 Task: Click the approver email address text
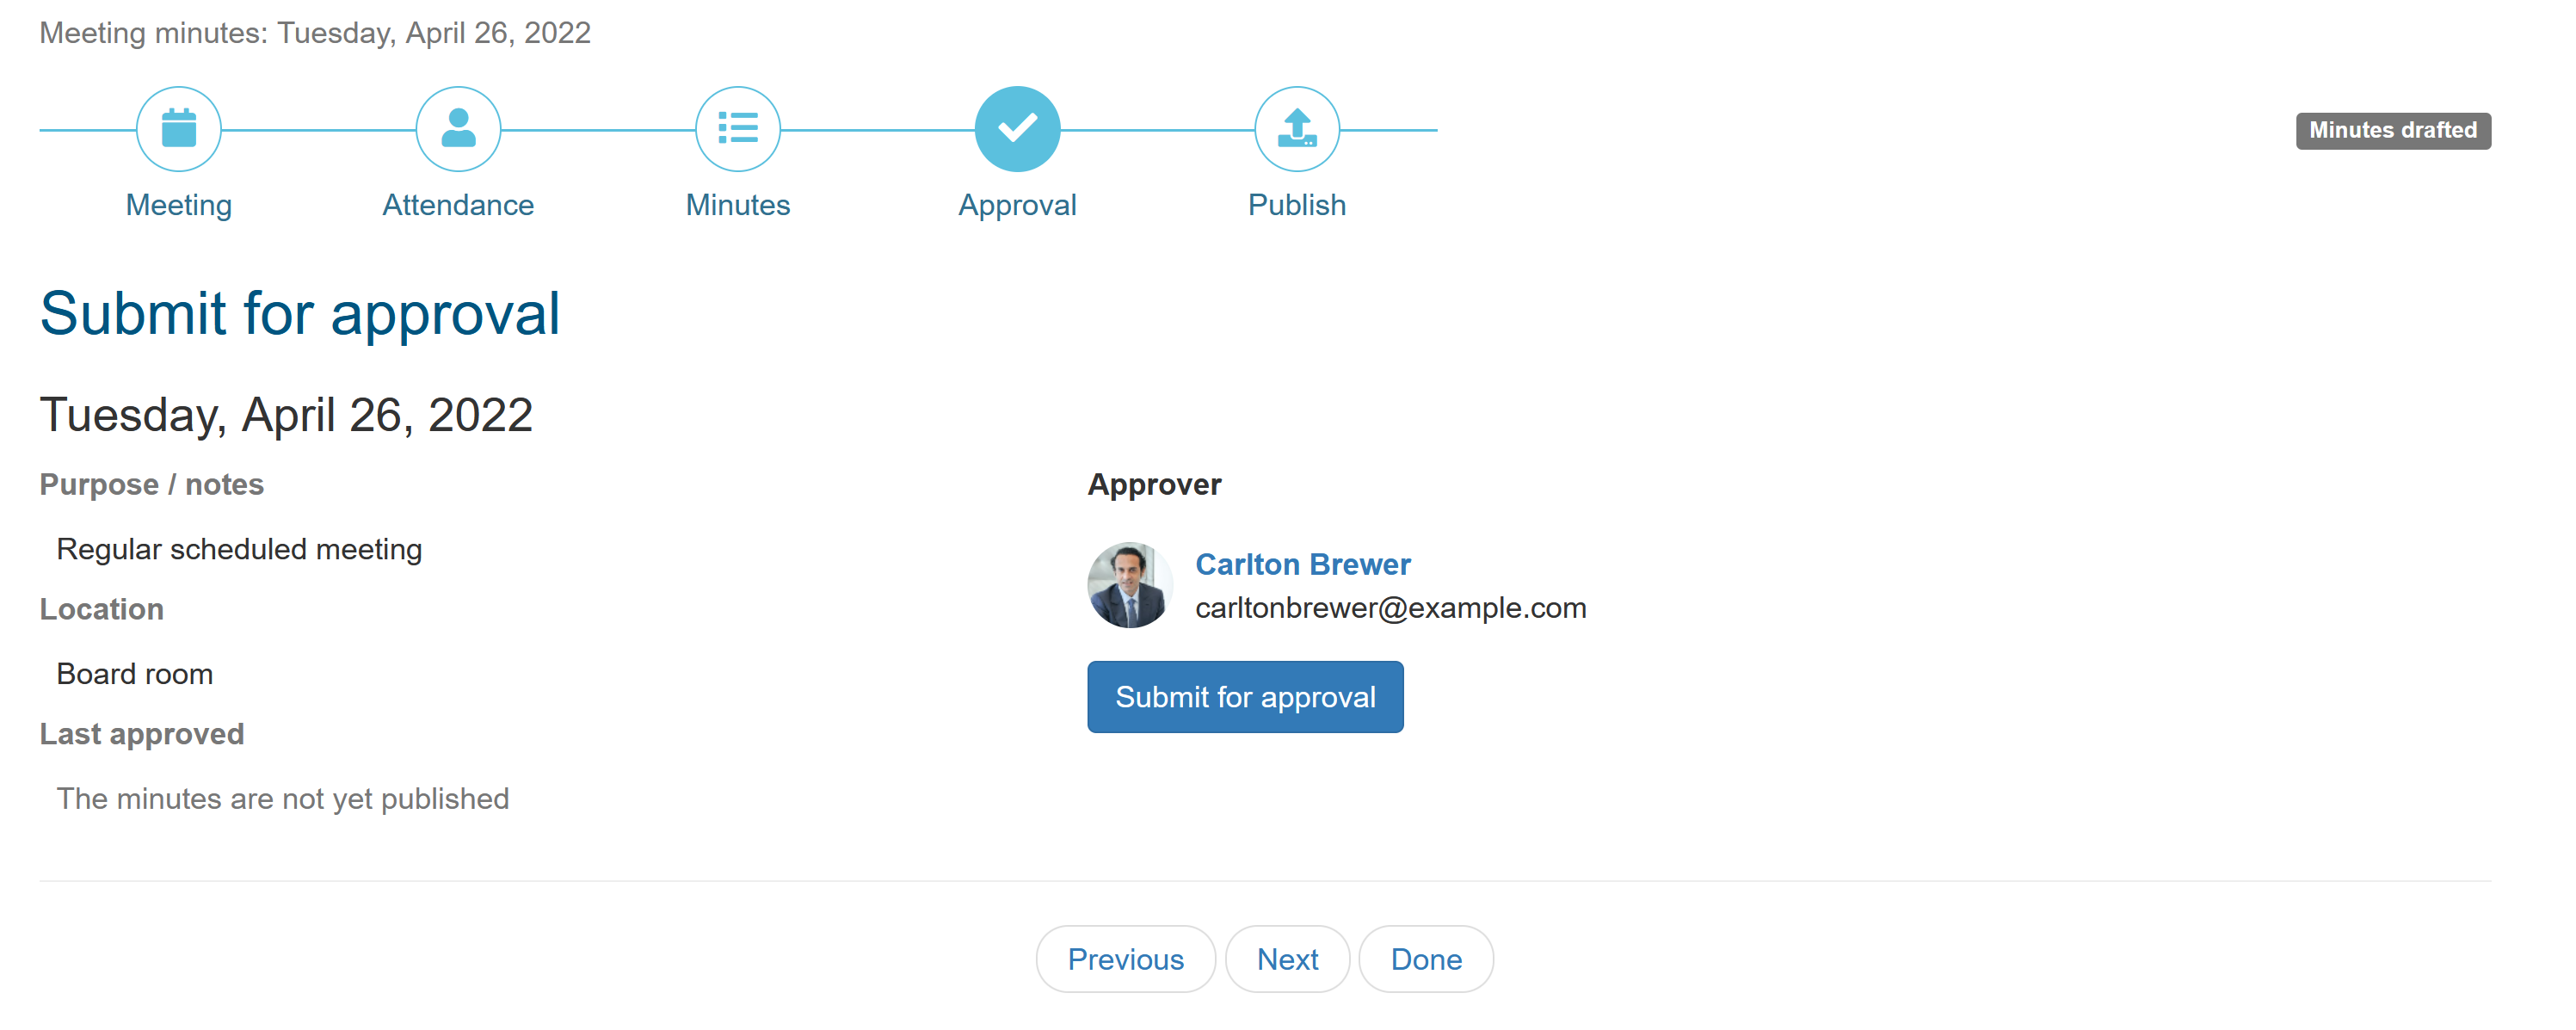(1390, 608)
